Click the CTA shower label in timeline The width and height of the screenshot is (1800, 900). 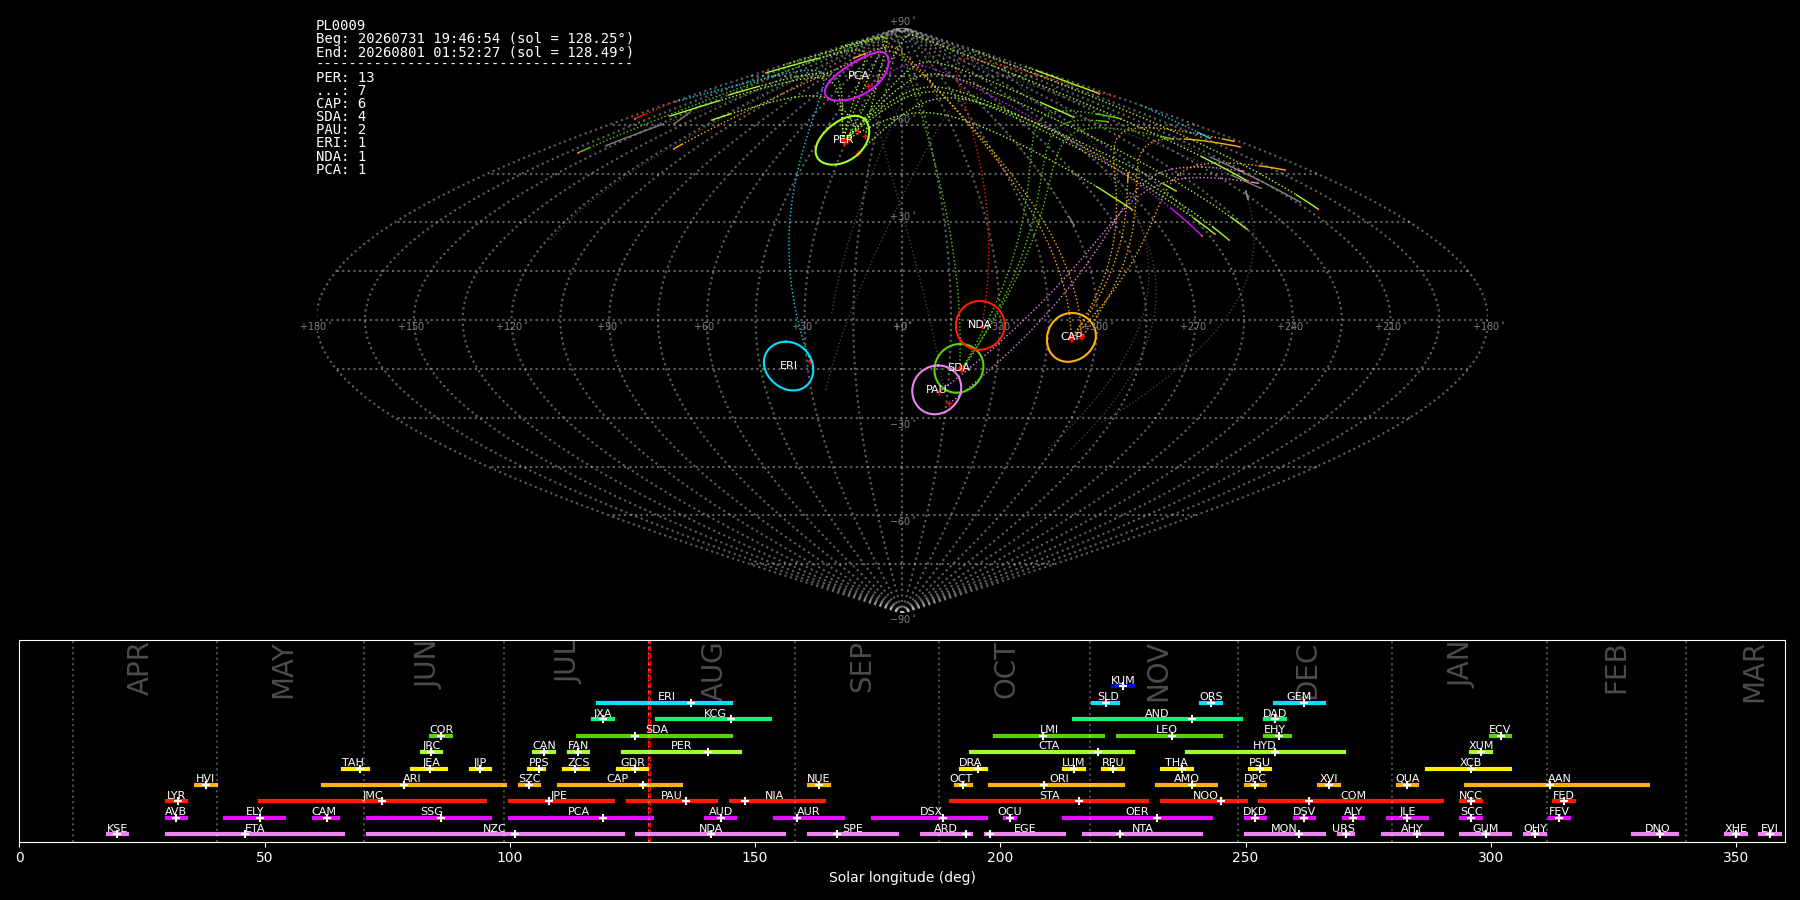tap(1049, 746)
